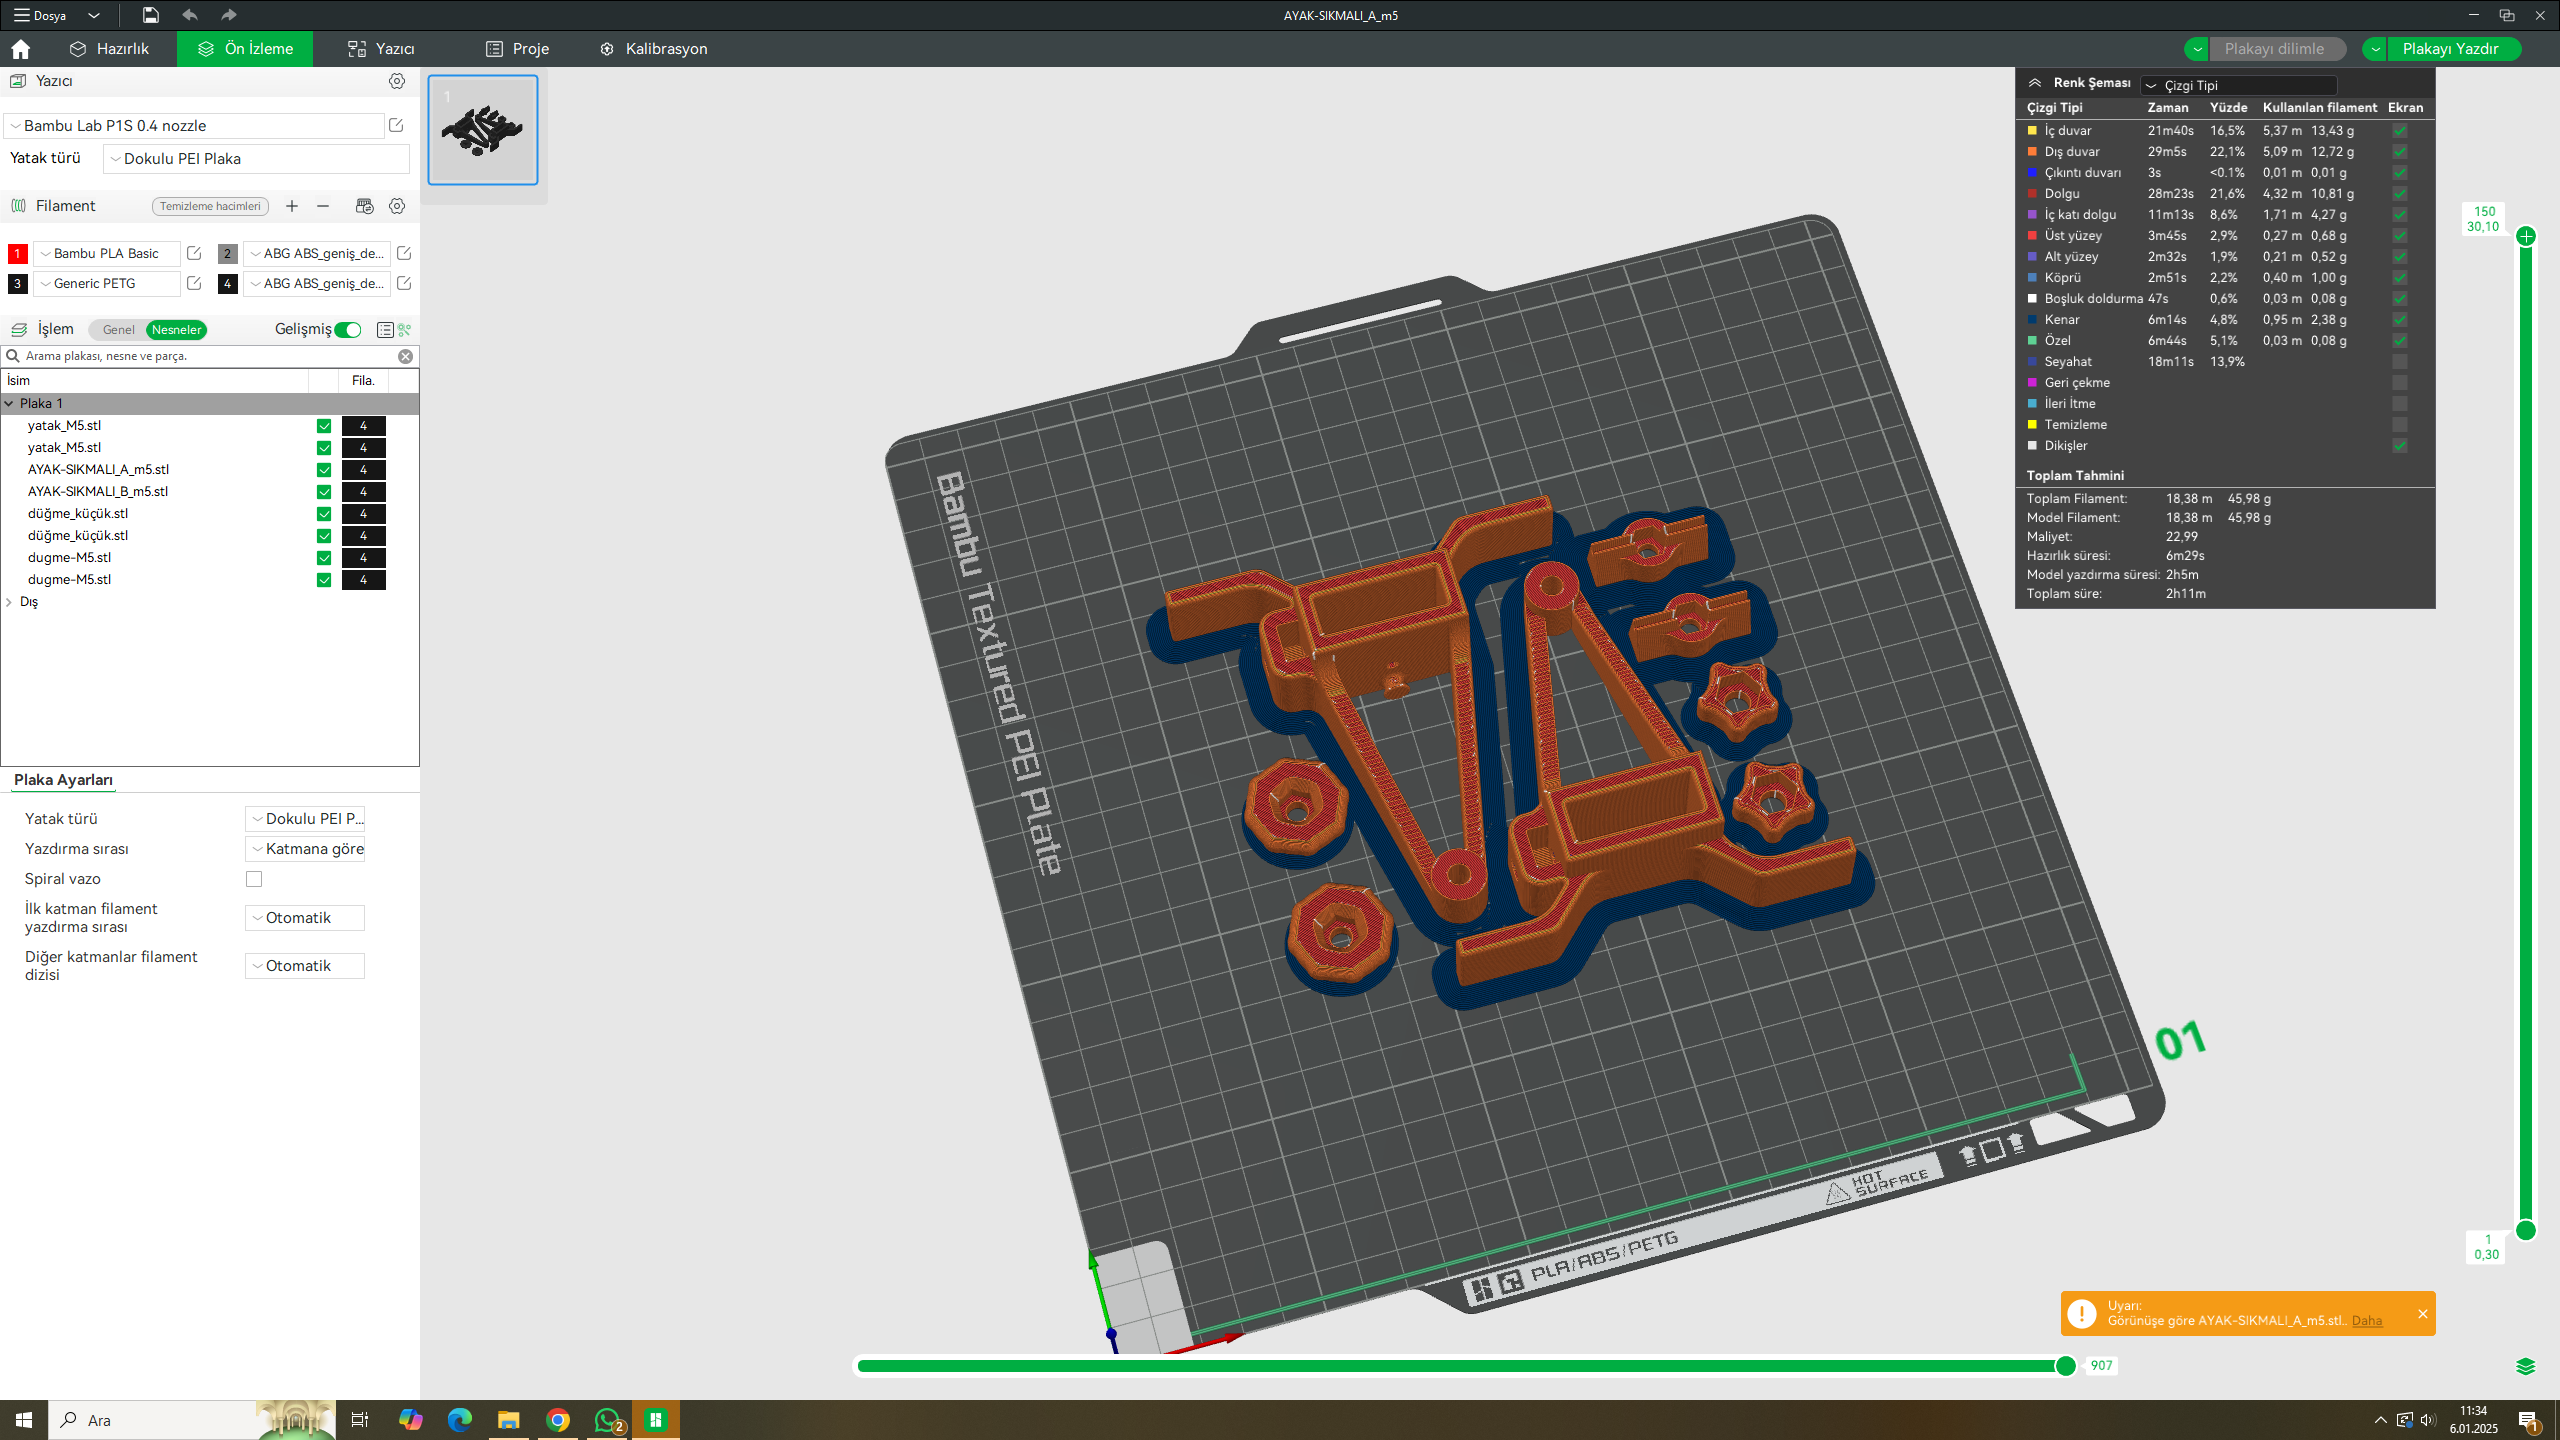Viewport: 2560px width, 1440px height.
Task: Open printer settings gear icon
Action: click(x=397, y=81)
